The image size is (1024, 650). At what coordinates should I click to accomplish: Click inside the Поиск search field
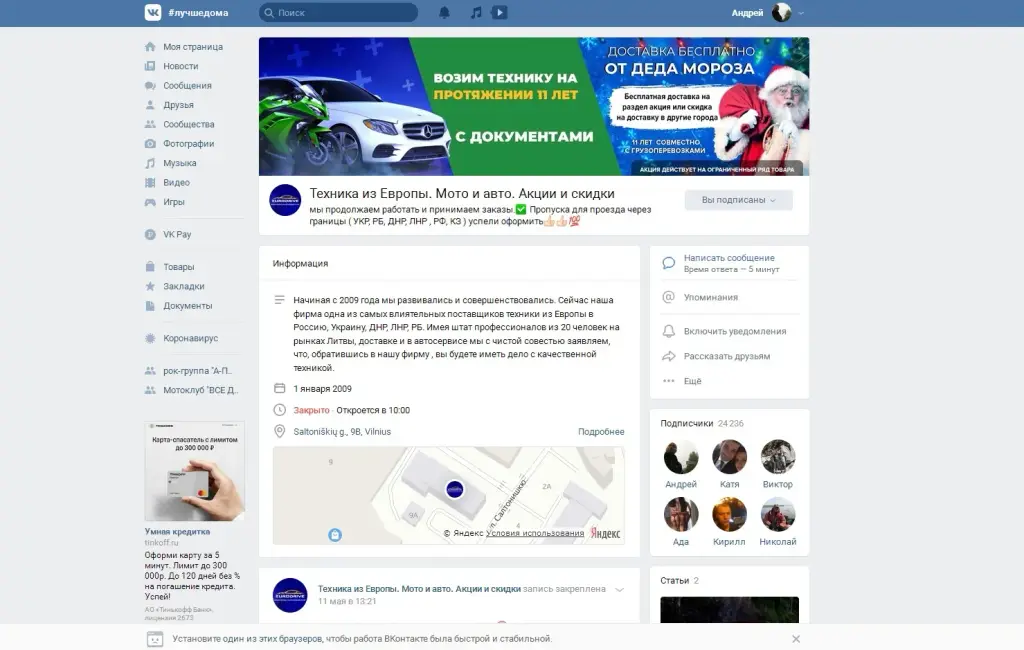[338, 12]
